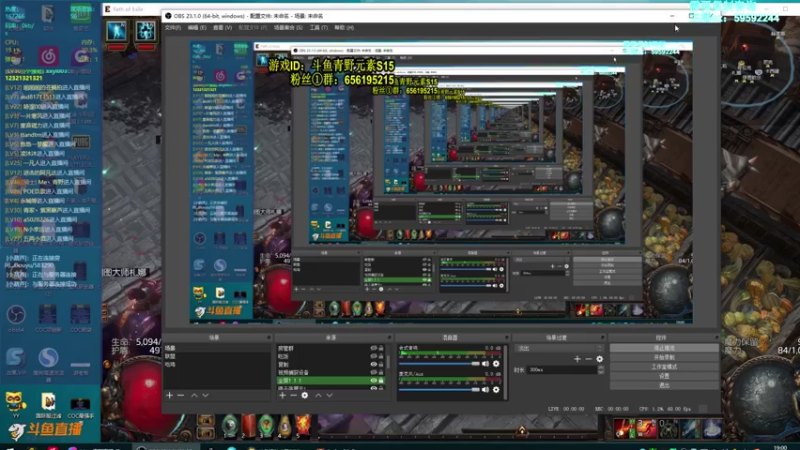Use third flask in game hotbar
This screenshot has height=450, width=800.
coord(266,426)
